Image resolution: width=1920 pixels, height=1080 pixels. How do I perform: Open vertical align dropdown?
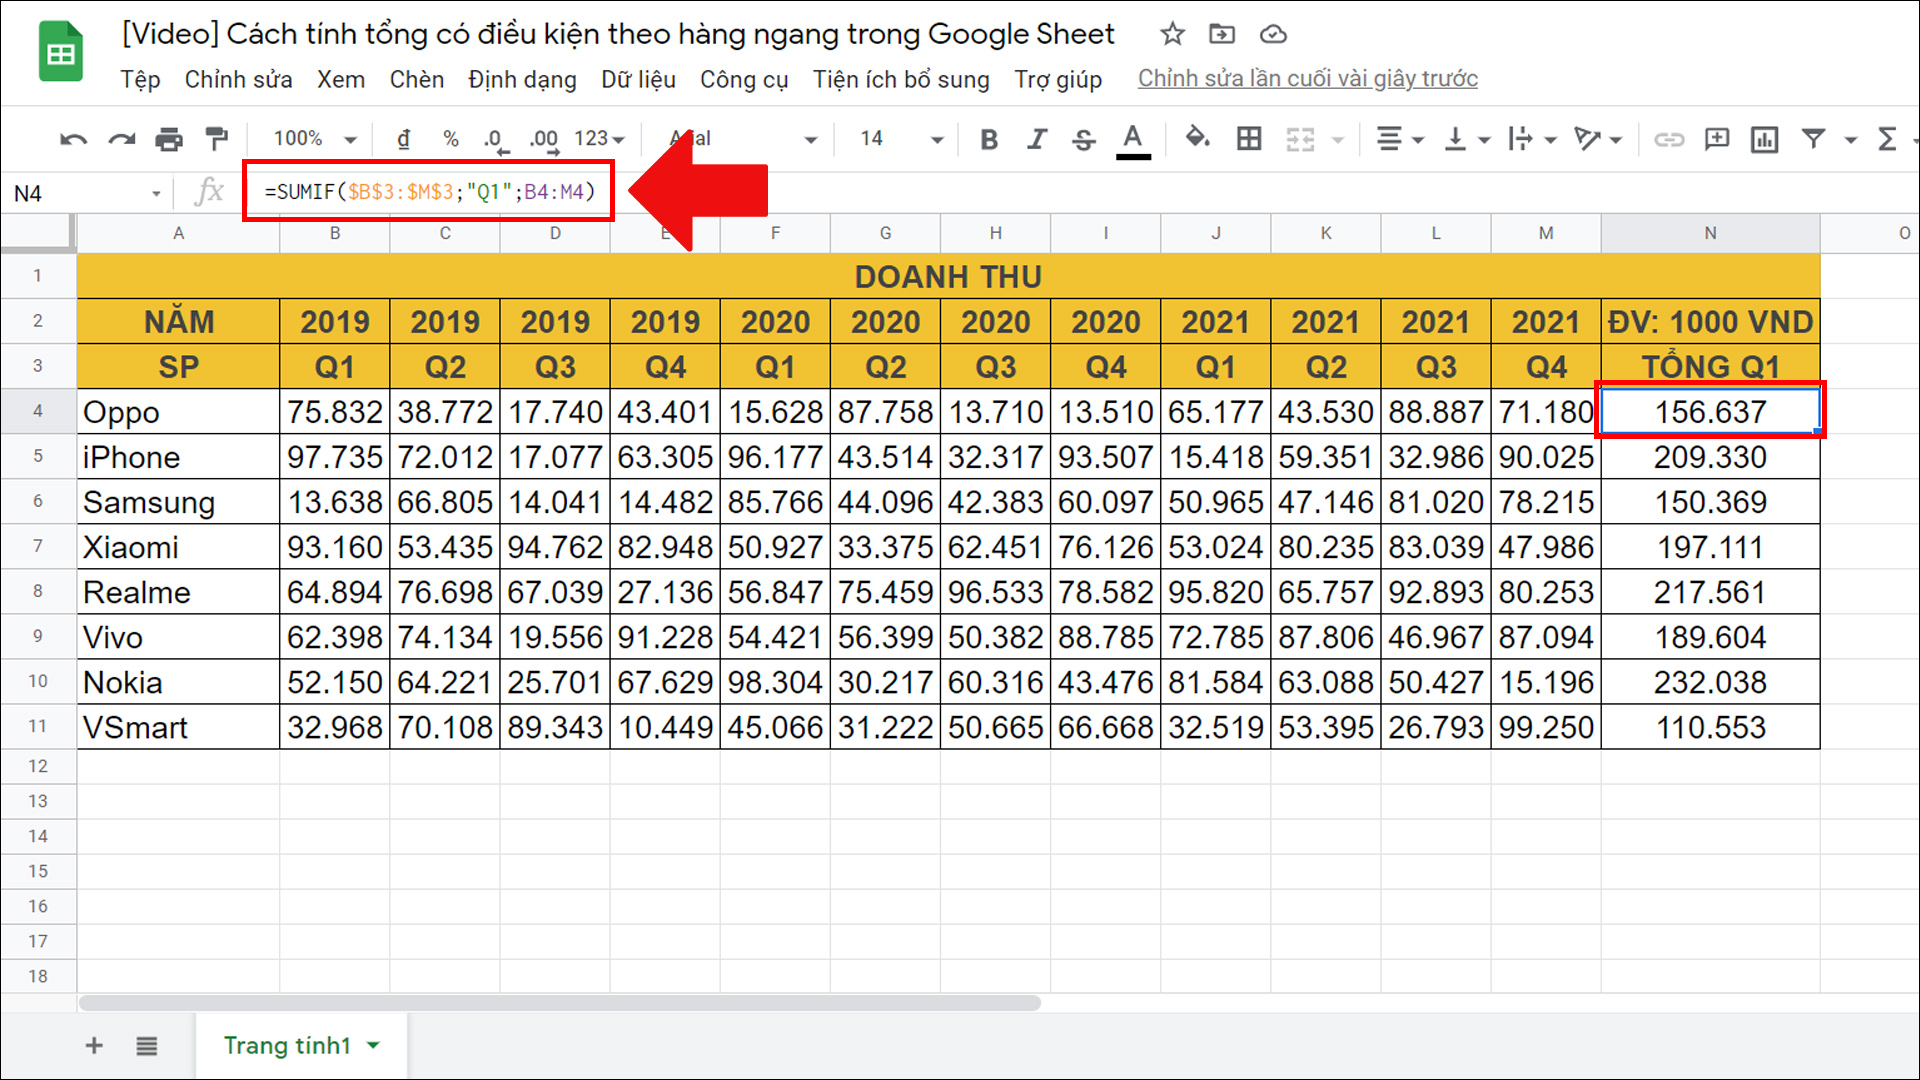(x=1467, y=139)
